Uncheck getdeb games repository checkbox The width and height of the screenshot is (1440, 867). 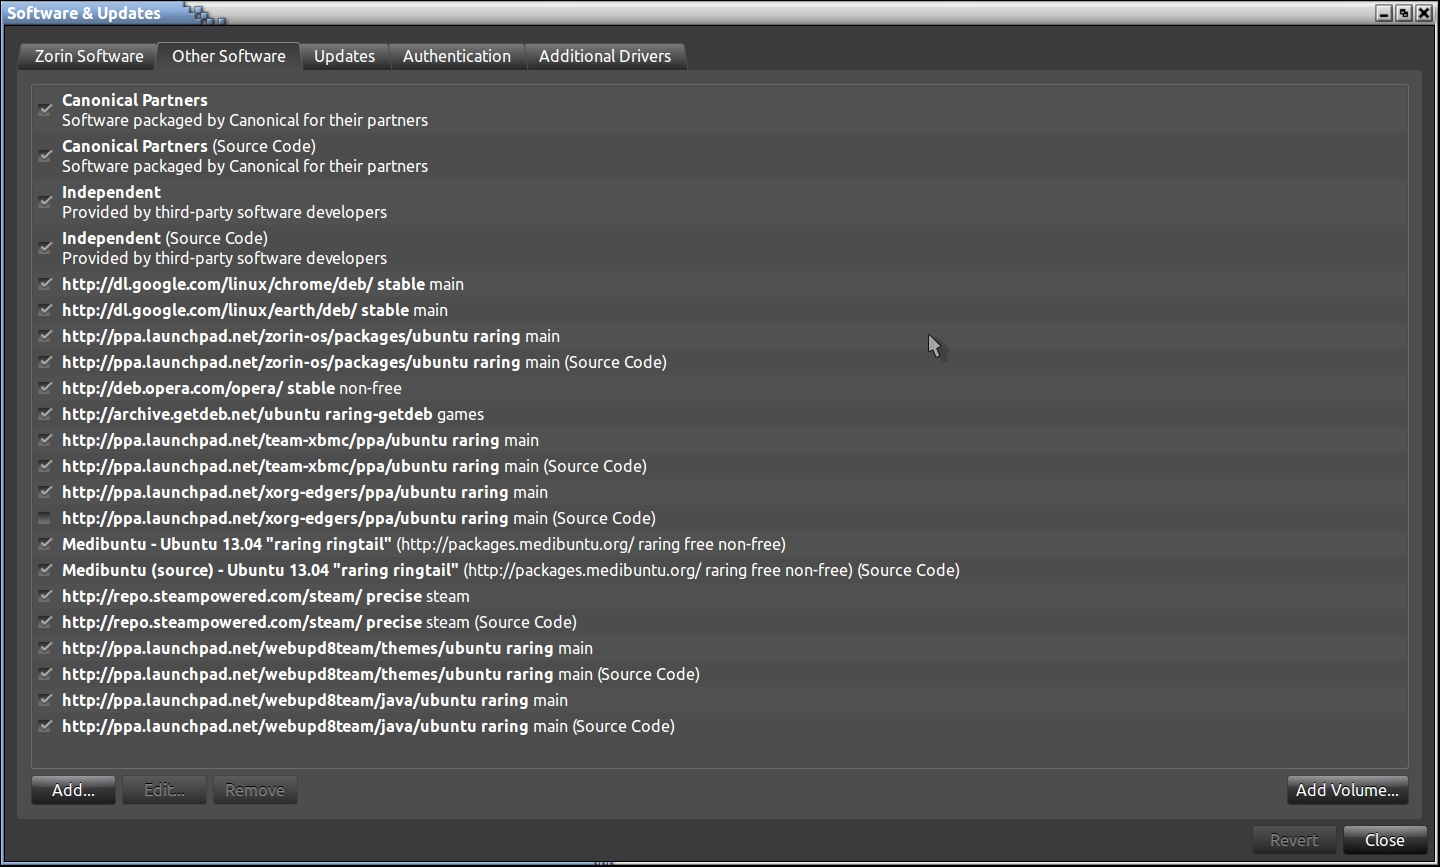(x=45, y=414)
